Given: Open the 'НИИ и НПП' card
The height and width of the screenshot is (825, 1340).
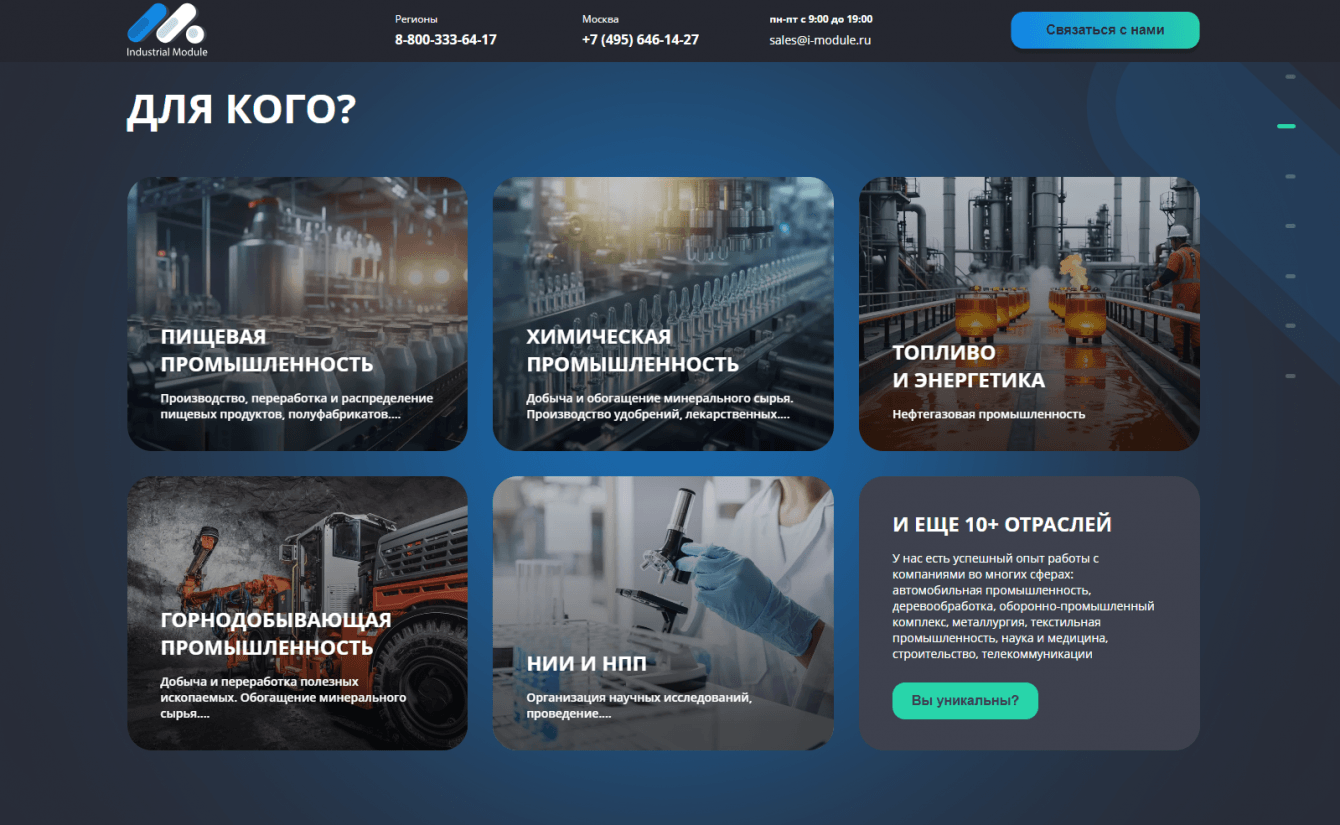Looking at the screenshot, I should tap(663, 613).
